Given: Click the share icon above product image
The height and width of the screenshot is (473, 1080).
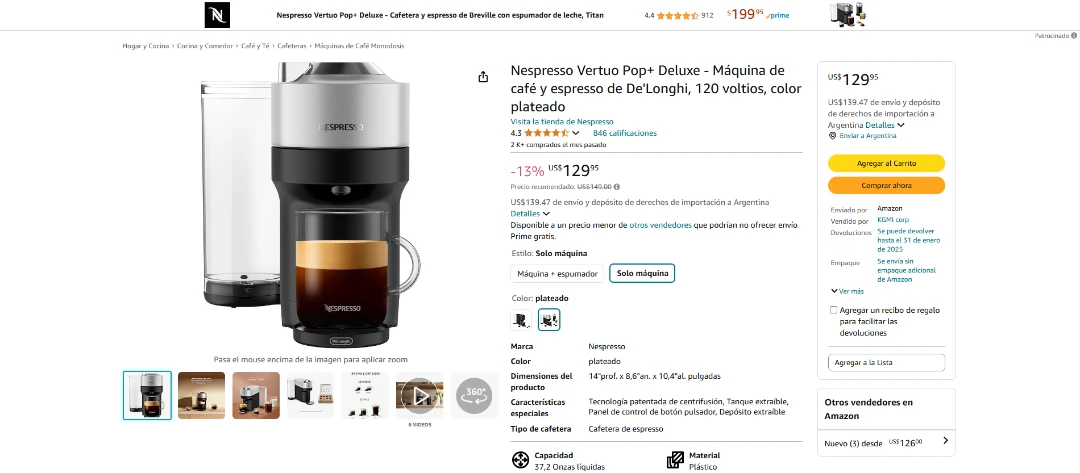Looking at the screenshot, I should (x=483, y=77).
